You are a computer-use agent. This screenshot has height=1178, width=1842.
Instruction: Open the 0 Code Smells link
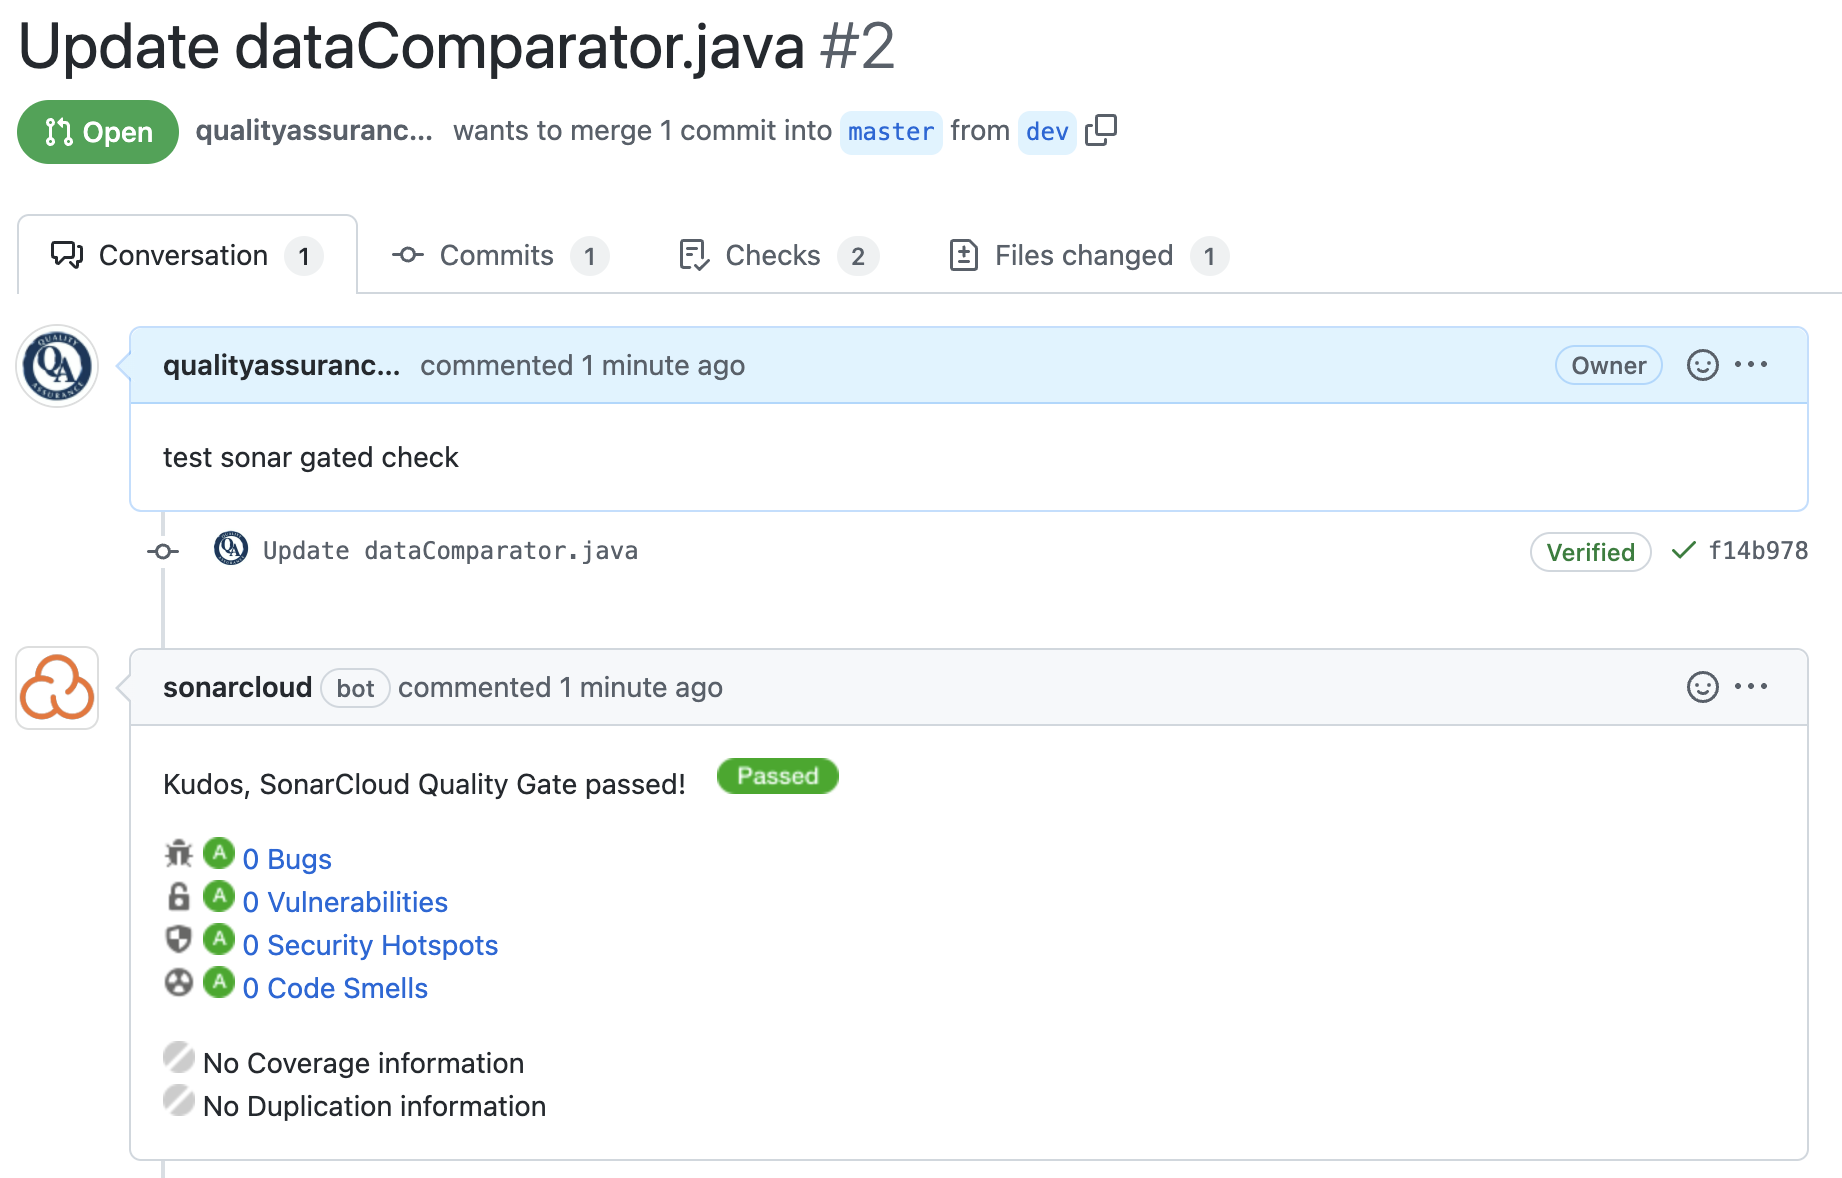click(x=335, y=988)
